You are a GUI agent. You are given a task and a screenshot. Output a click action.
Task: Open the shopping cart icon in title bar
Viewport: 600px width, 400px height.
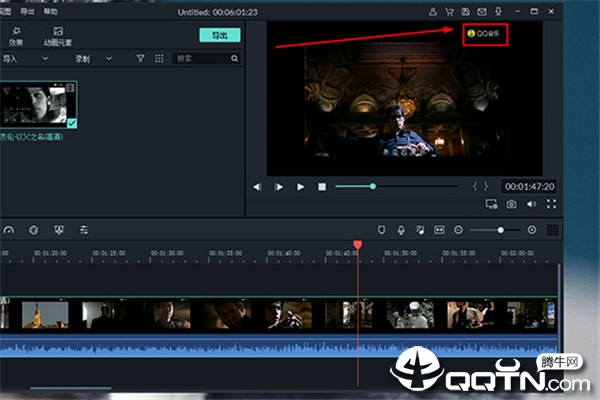pos(451,12)
